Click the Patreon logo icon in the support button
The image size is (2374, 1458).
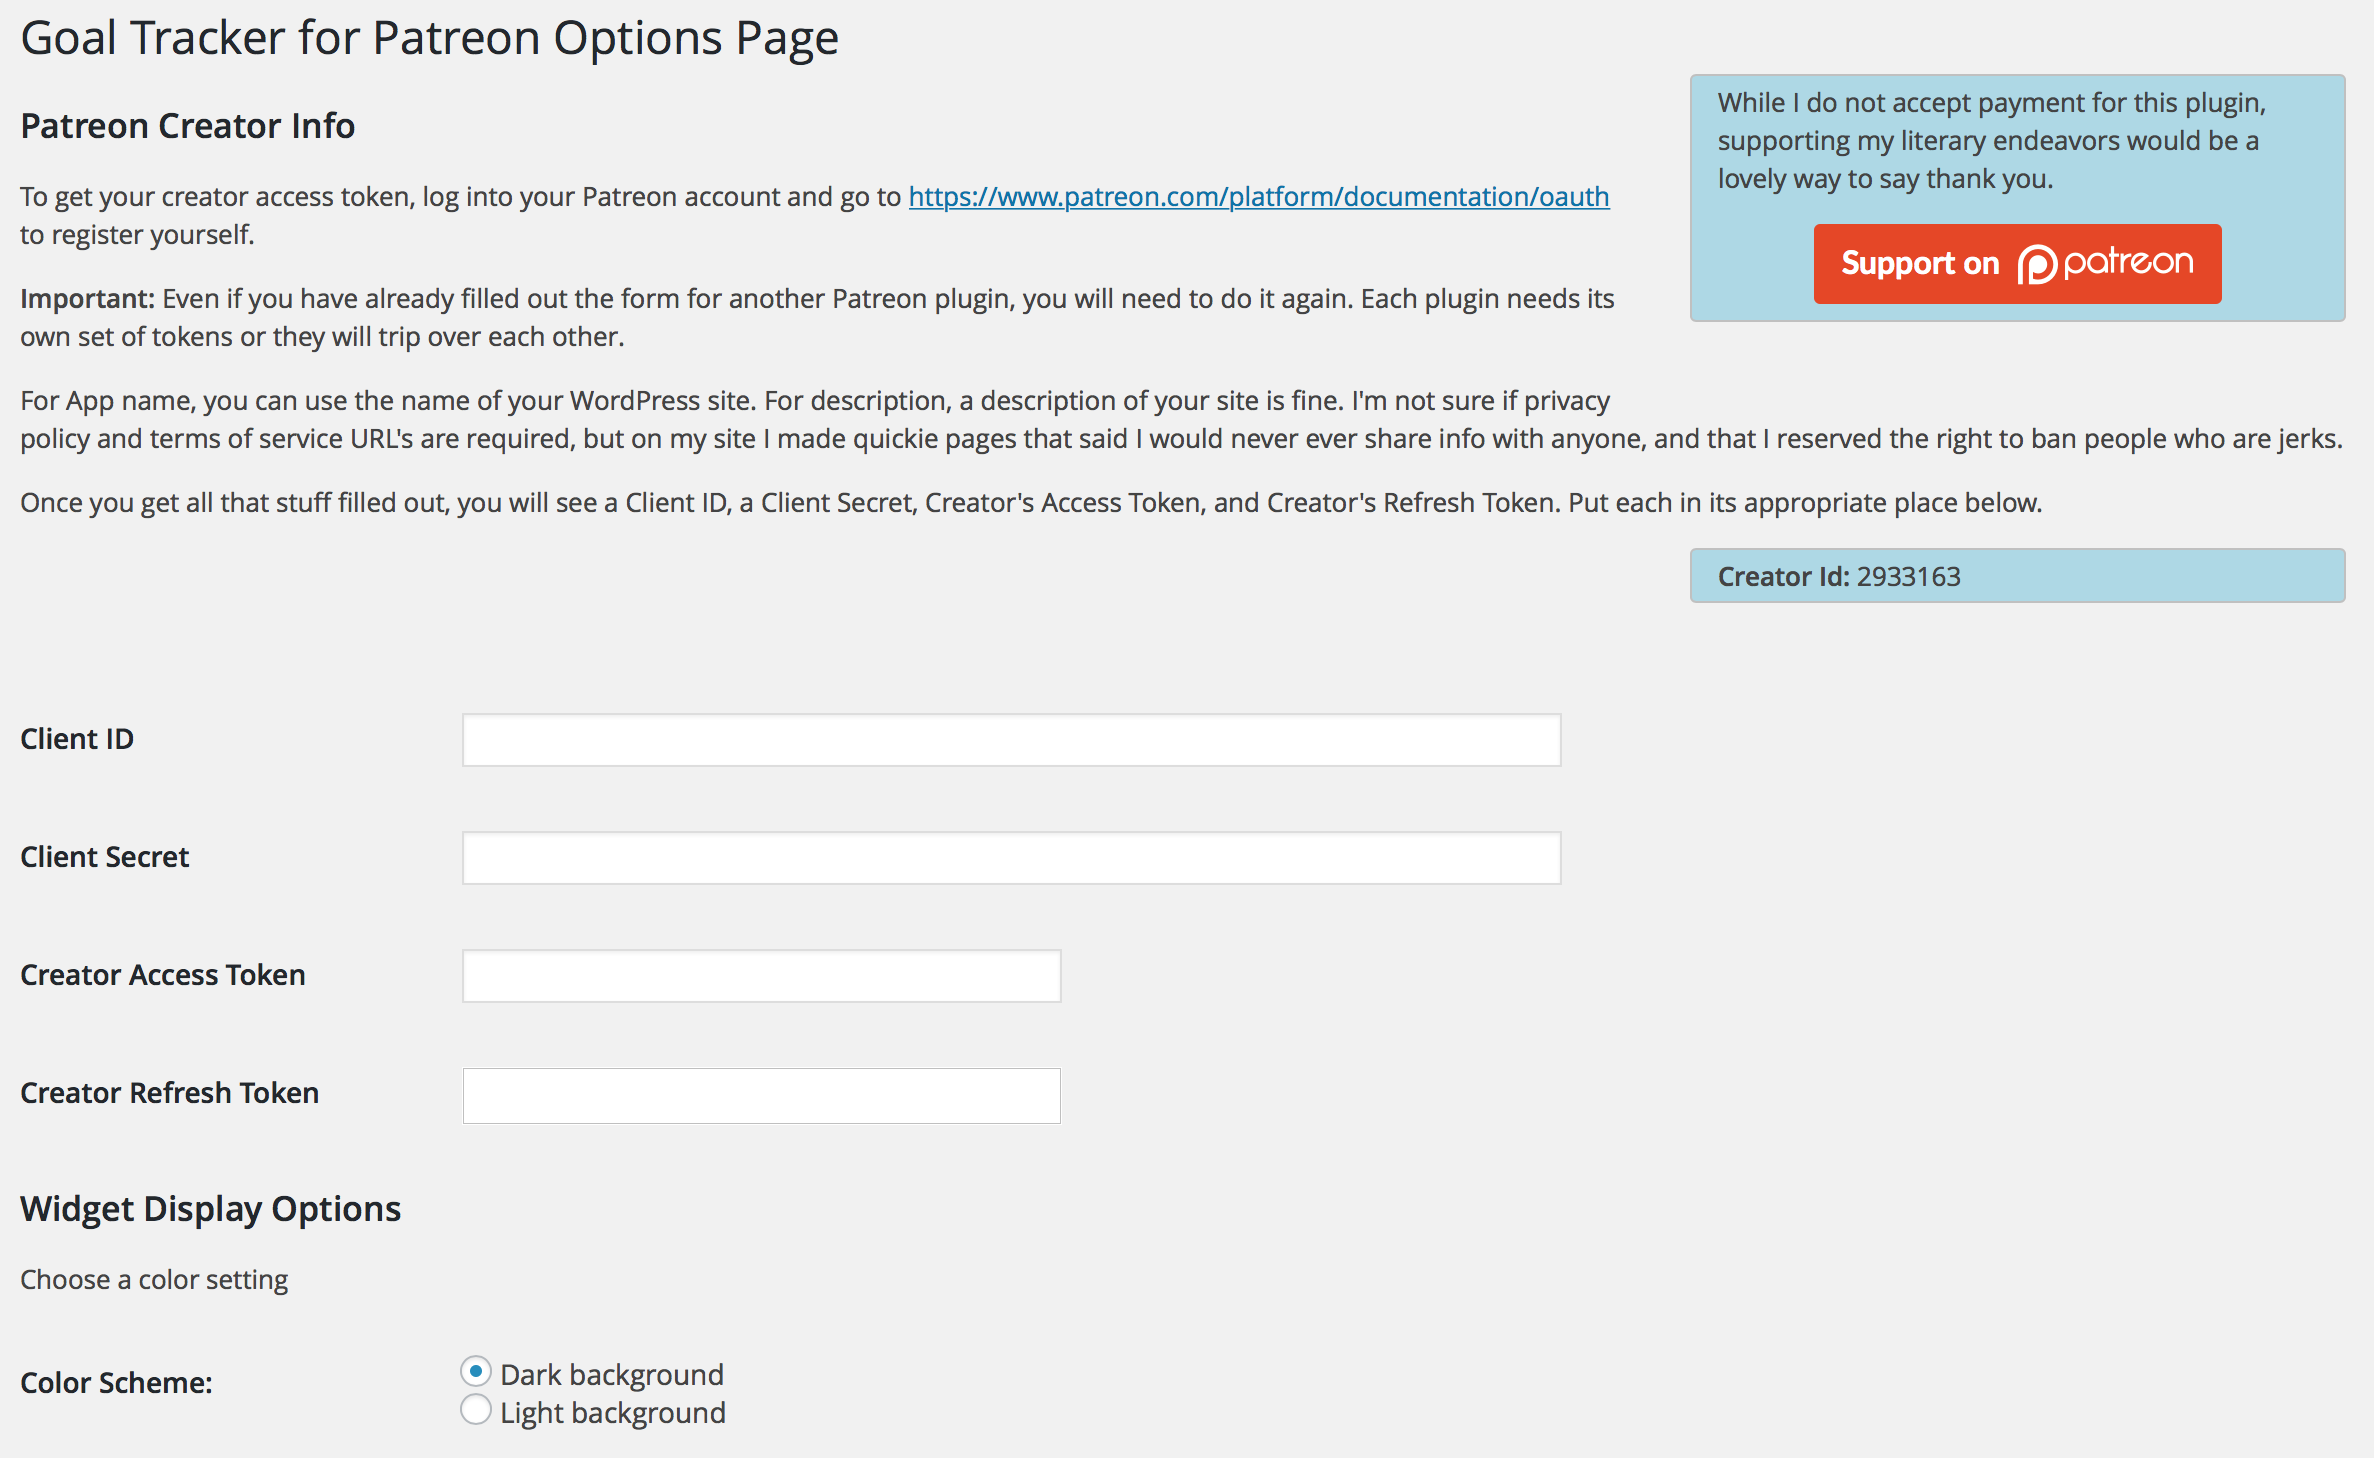click(x=2036, y=265)
